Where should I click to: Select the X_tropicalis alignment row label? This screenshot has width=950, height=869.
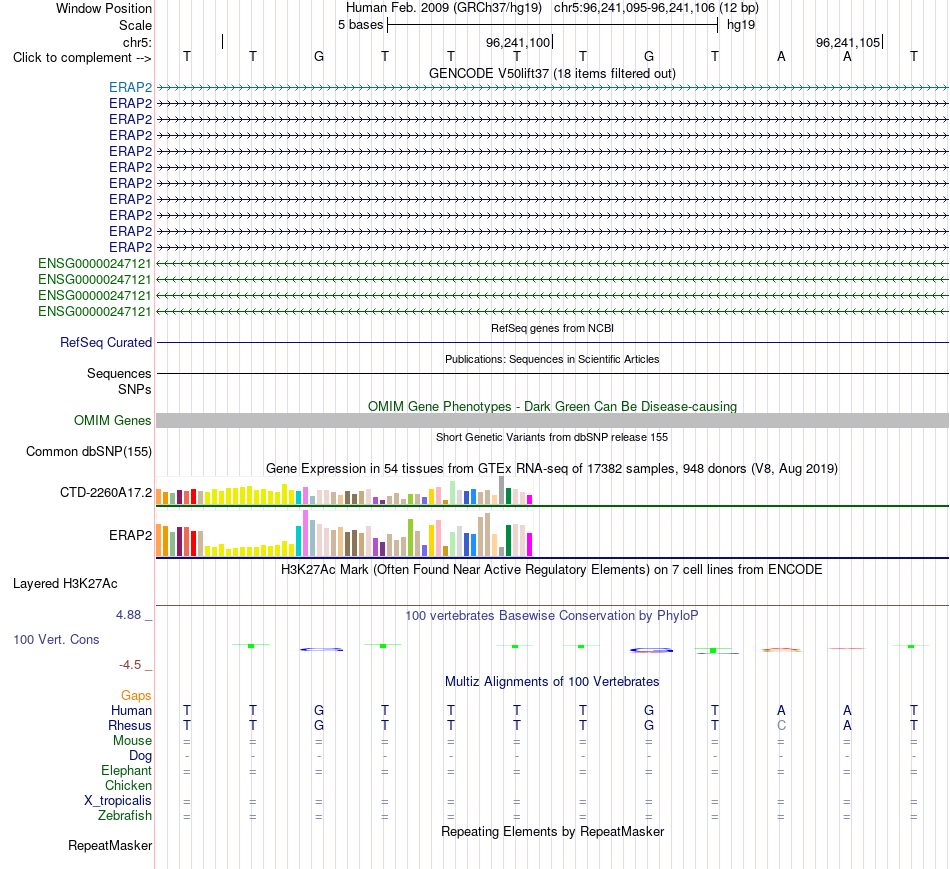pyautogui.click(x=118, y=801)
